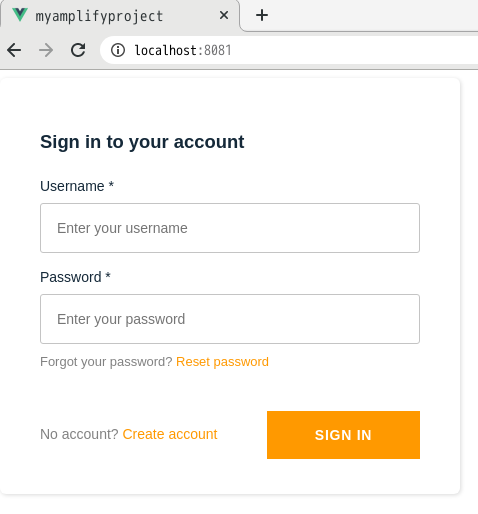The image size is (478, 514).
Task: Click into the Enter your username field
Action: click(230, 228)
